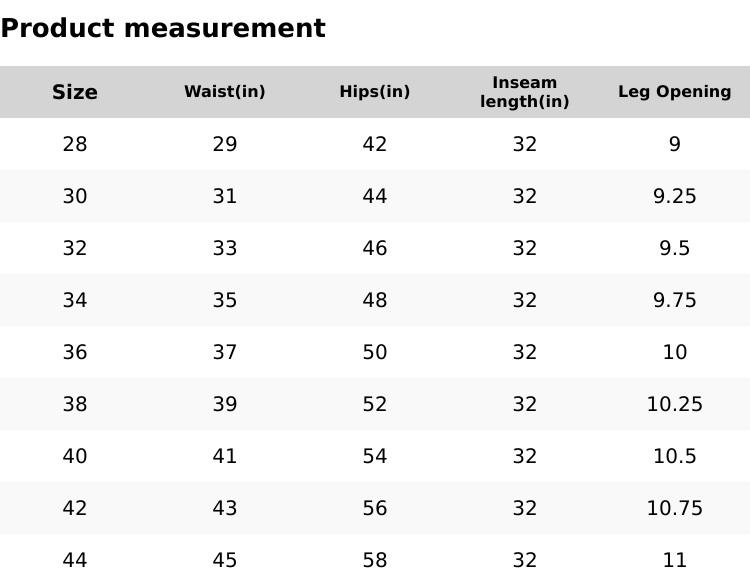Click the inseam value in size 28 row
This screenshot has width=750, height=586.
(x=525, y=144)
